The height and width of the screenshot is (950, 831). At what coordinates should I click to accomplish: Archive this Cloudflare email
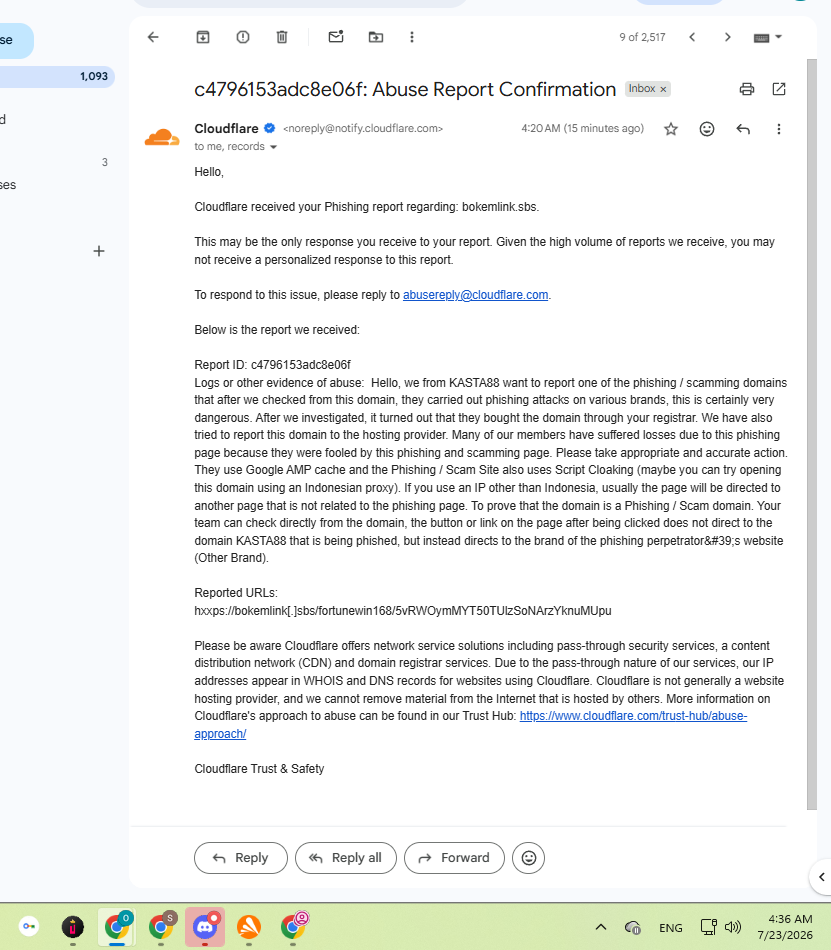pos(203,38)
